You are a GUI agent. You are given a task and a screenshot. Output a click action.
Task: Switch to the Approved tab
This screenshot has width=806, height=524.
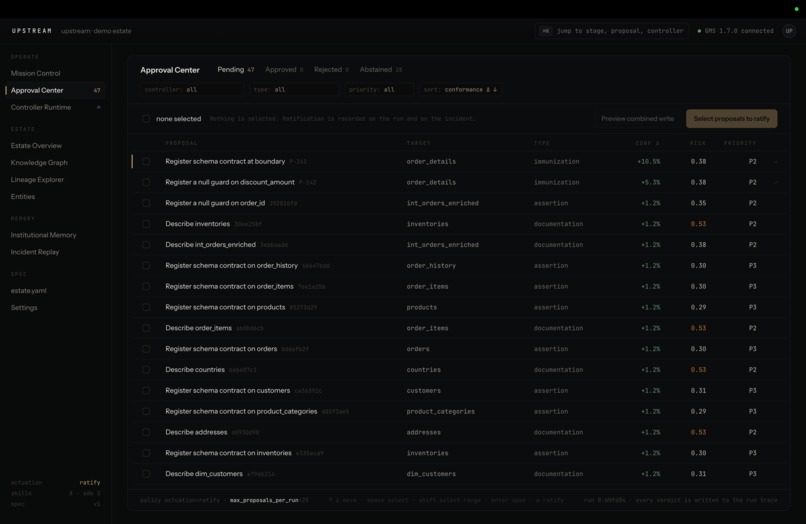(284, 69)
